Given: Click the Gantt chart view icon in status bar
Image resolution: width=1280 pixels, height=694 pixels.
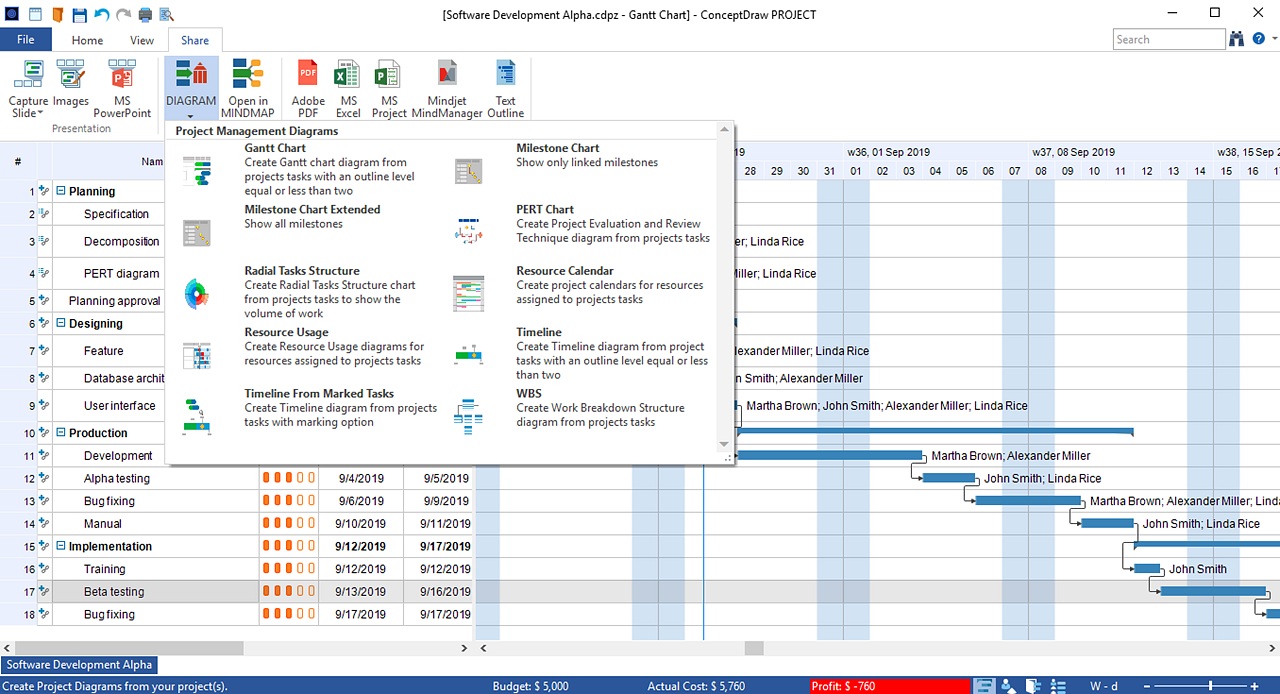Looking at the screenshot, I should click(x=984, y=686).
